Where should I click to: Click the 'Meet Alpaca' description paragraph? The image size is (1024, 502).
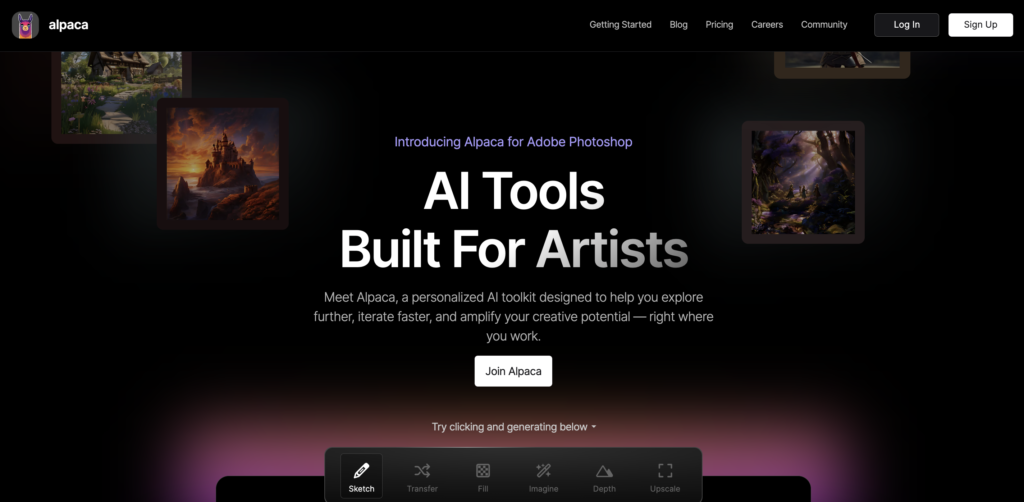513,317
